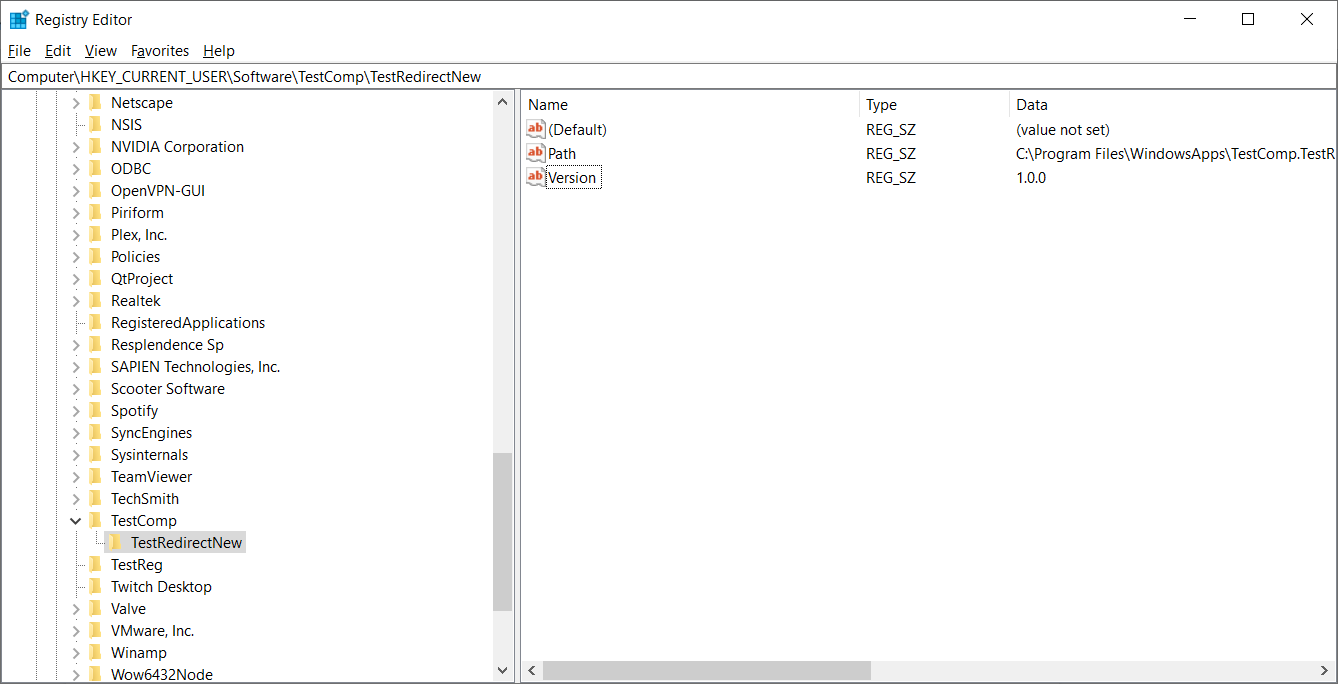The height and width of the screenshot is (684, 1338).
Task: Expand the Netscape registry key
Action: [x=76, y=103]
